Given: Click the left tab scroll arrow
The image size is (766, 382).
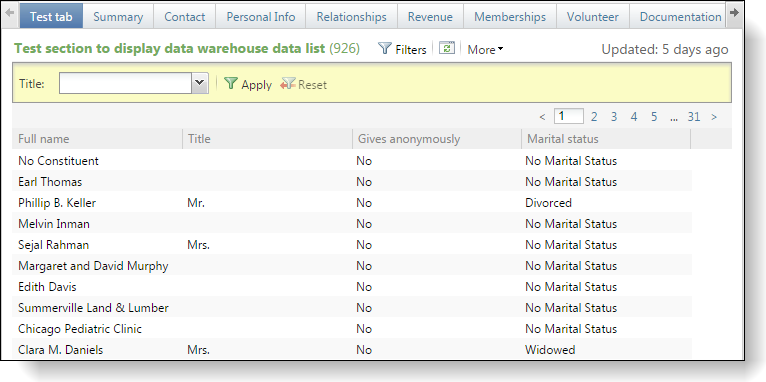Looking at the screenshot, I should (x=10, y=14).
